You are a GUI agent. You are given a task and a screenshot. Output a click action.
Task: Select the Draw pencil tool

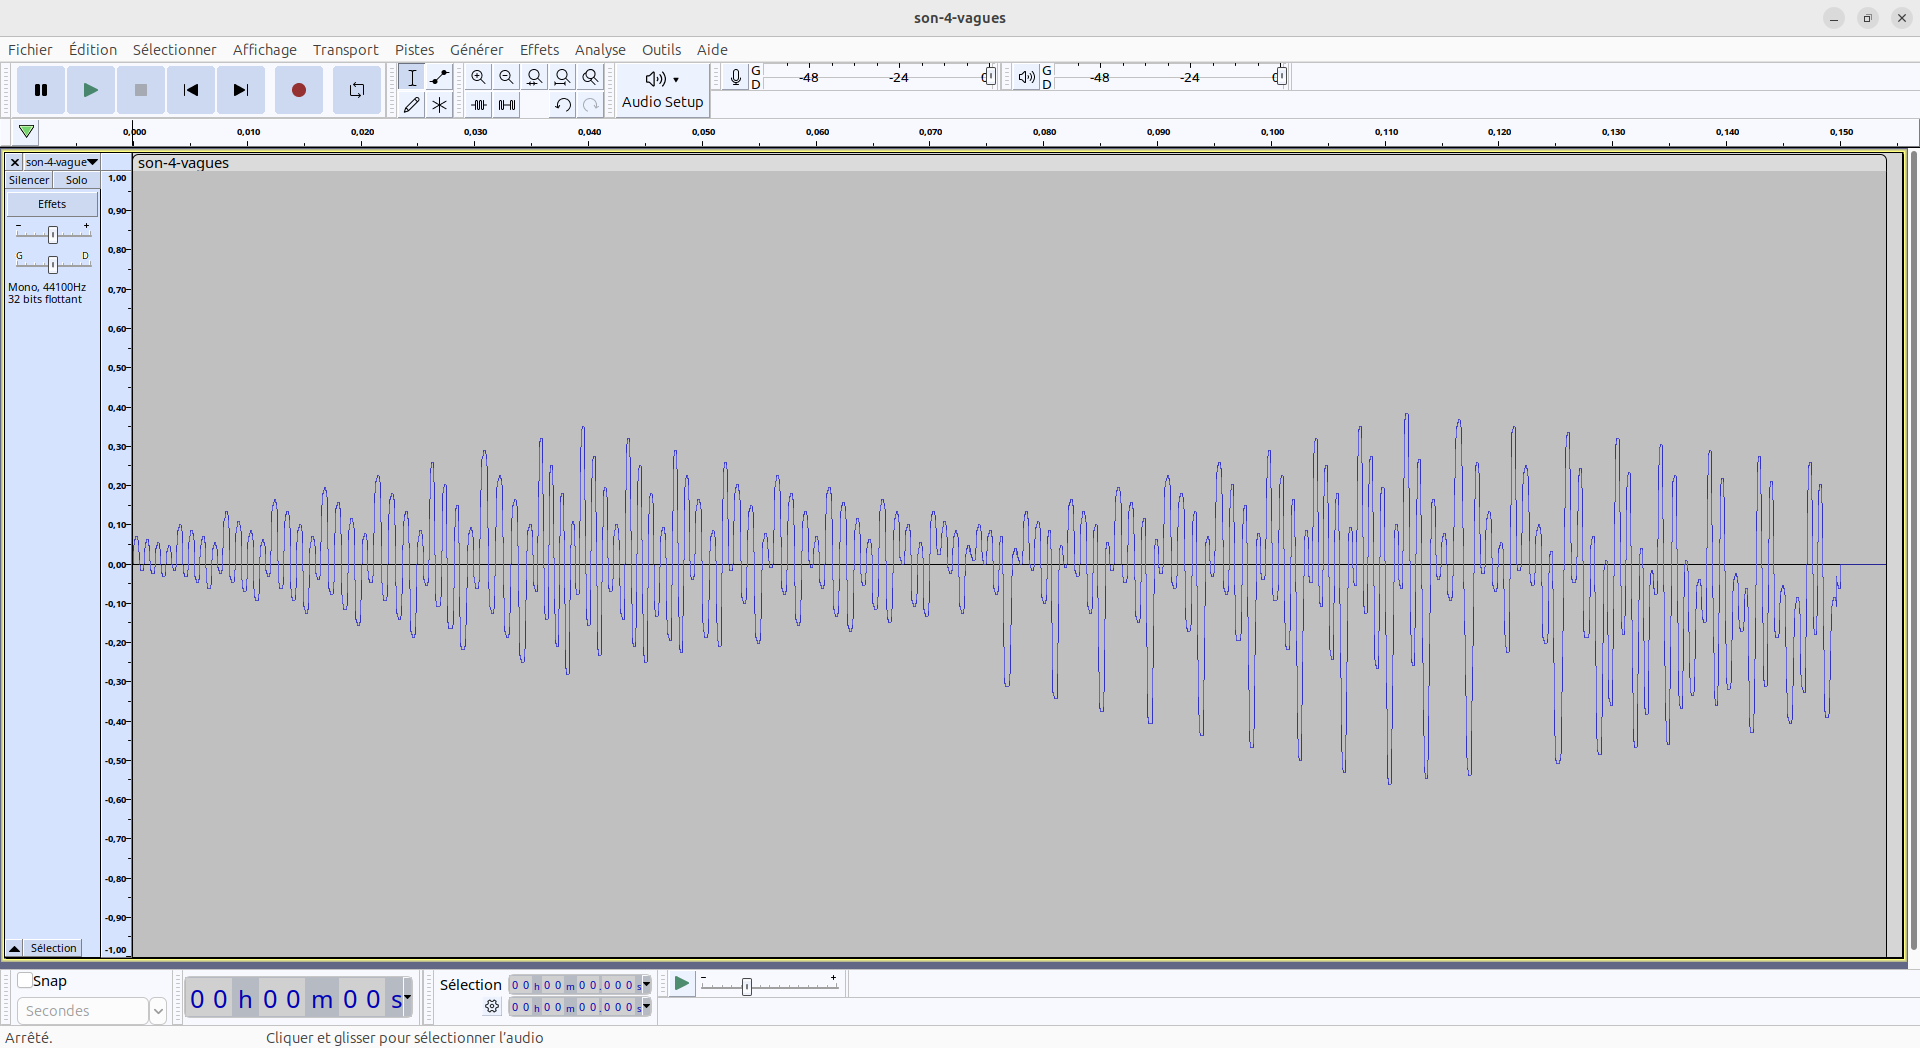pyautogui.click(x=411, y=105)
